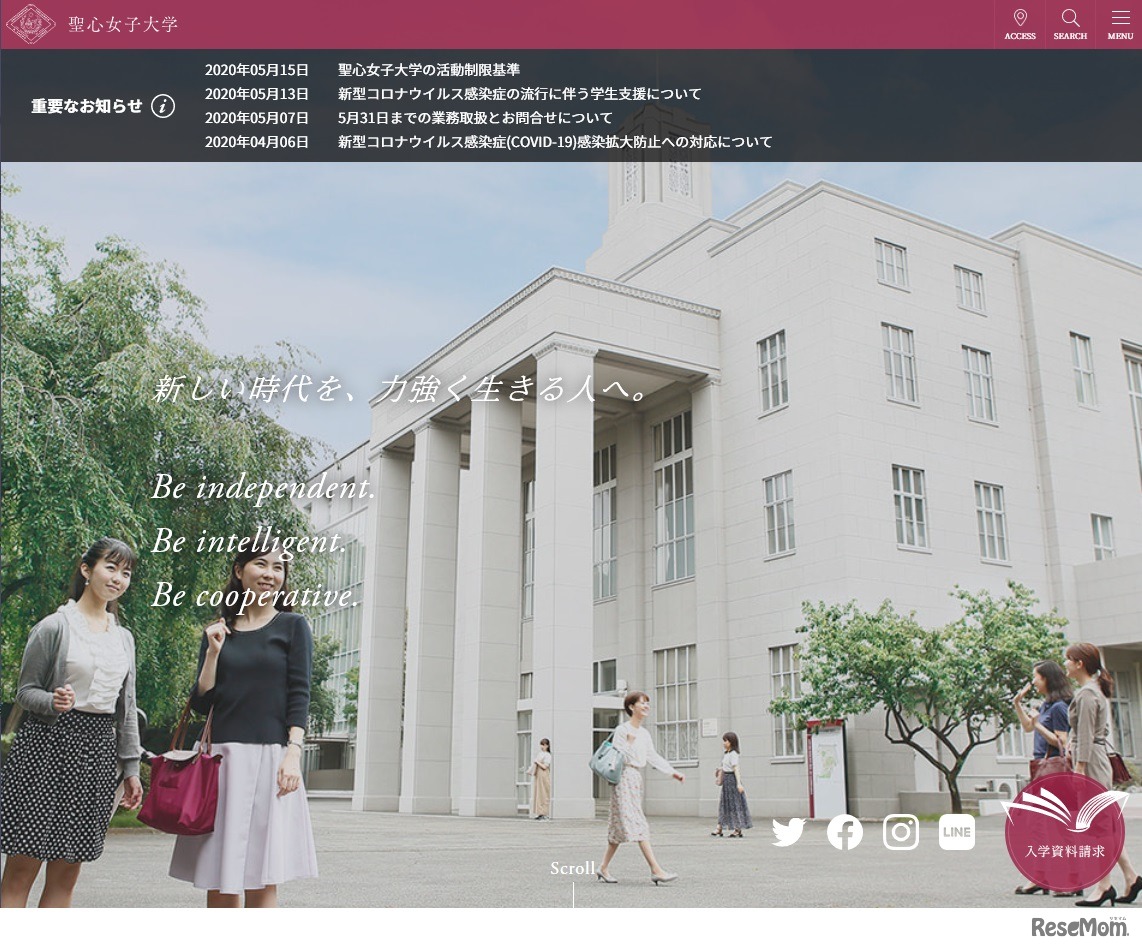This screenshot has height=950, width=1142.
Task: Click the text Be intelligent.
Action: click(x=249, y=542)
